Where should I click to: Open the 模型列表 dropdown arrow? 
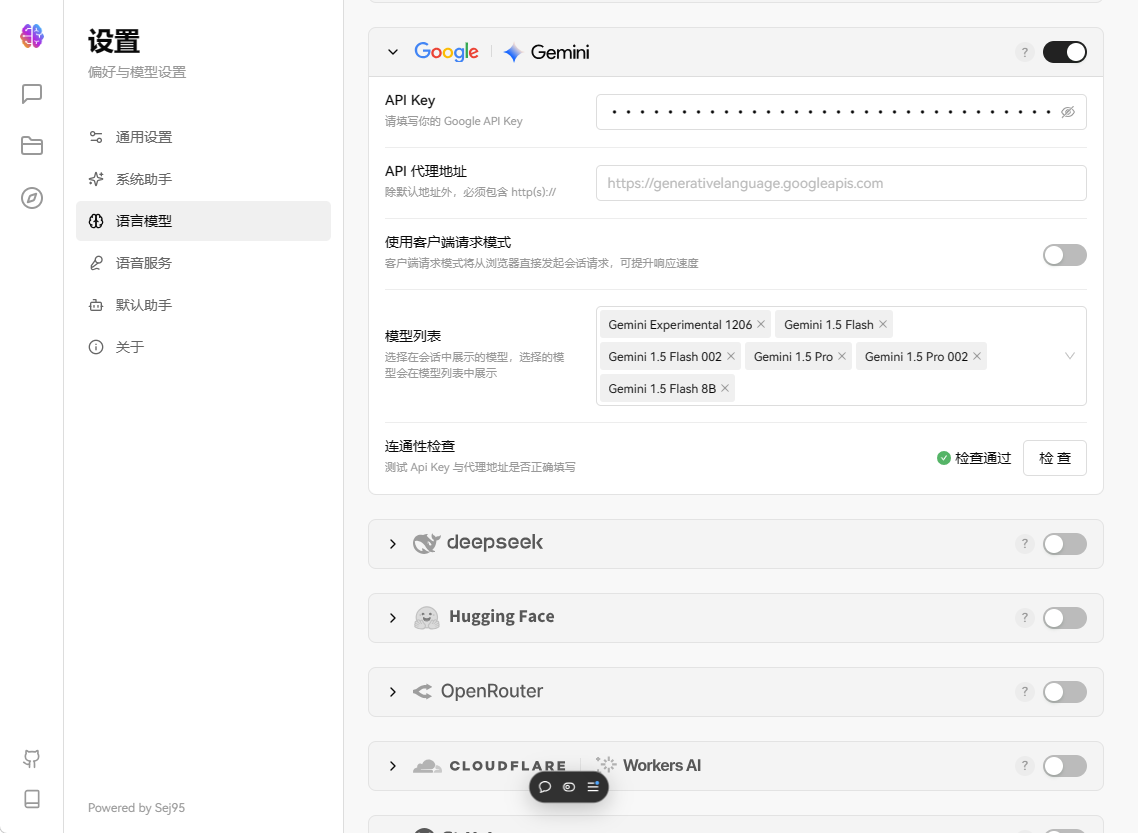(1070, 356)
